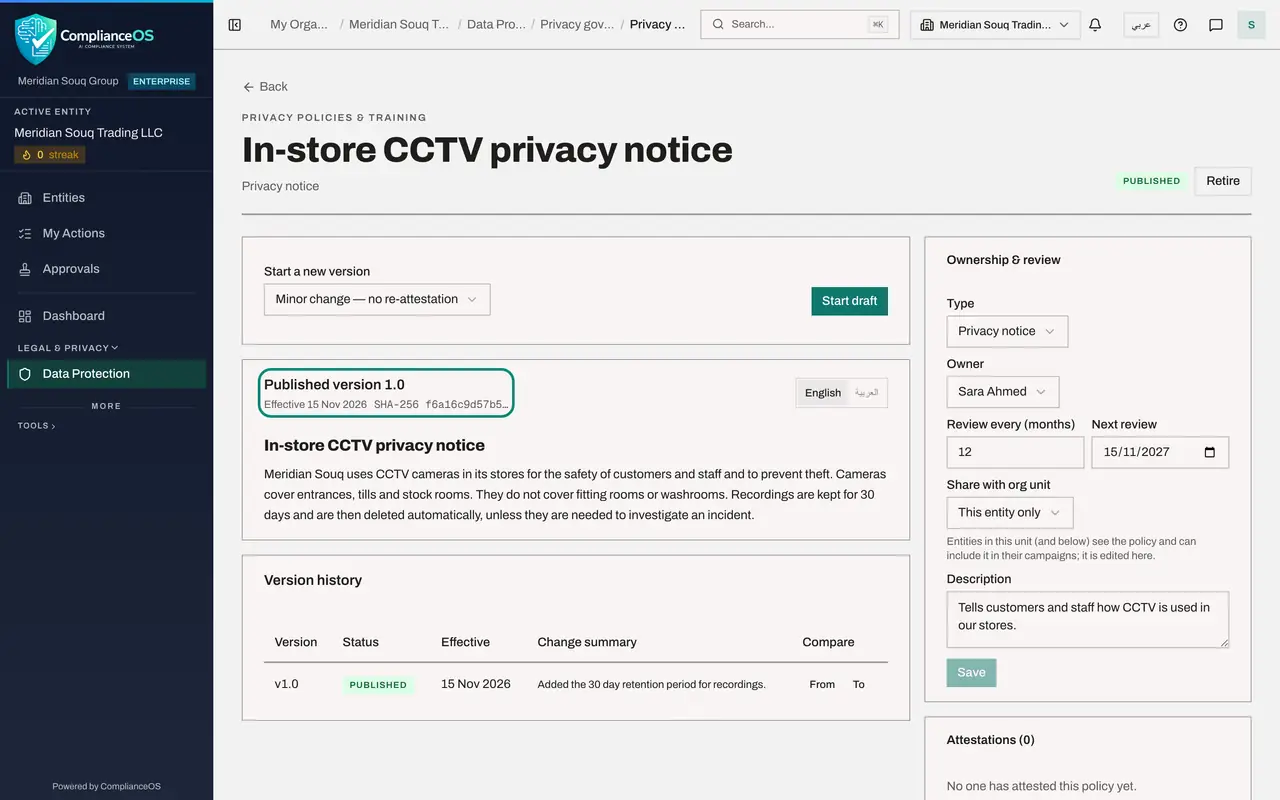Click the SHA-256 hash text
1280x800 pixels.
coord(441,405)
